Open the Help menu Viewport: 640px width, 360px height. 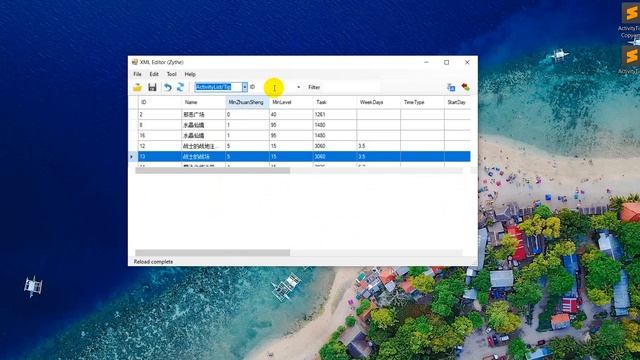(x=190, y=74)
